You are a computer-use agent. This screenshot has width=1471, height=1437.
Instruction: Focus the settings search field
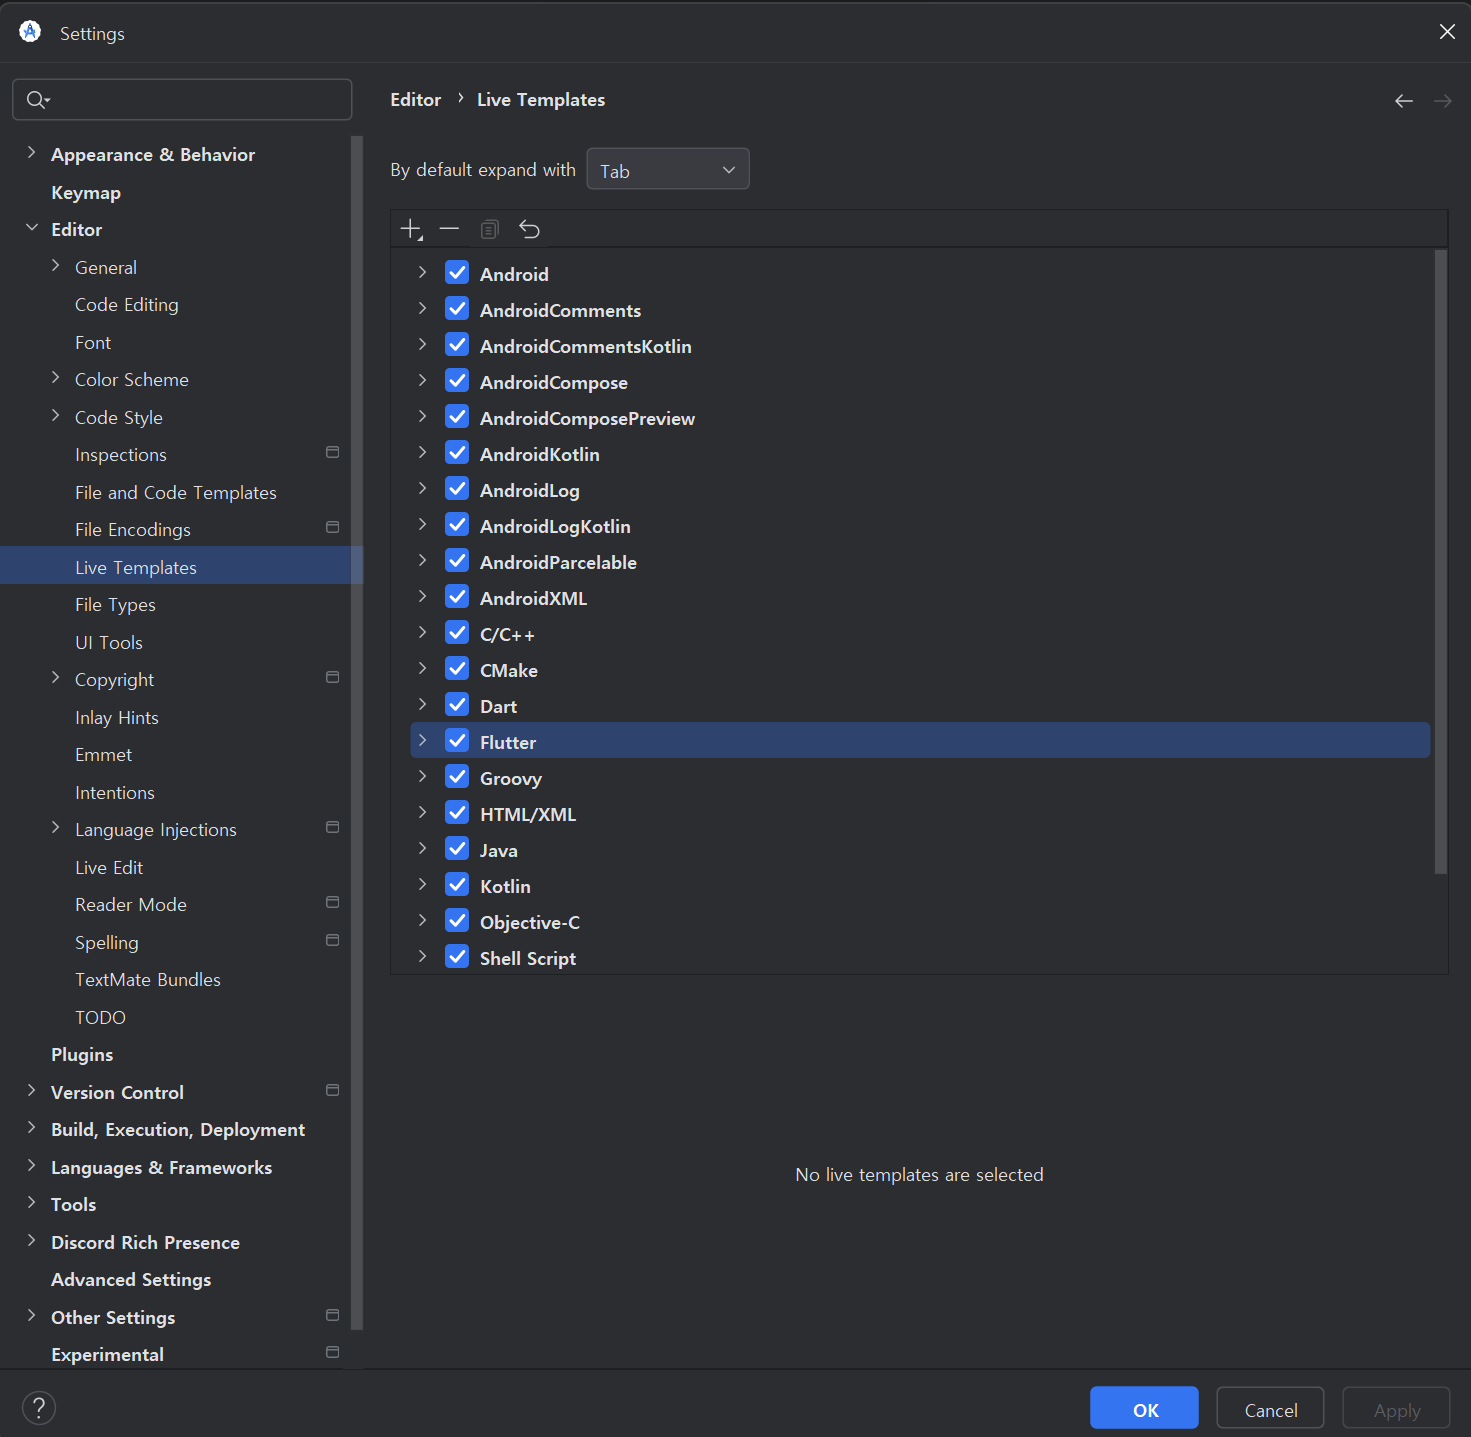[182, 99]
